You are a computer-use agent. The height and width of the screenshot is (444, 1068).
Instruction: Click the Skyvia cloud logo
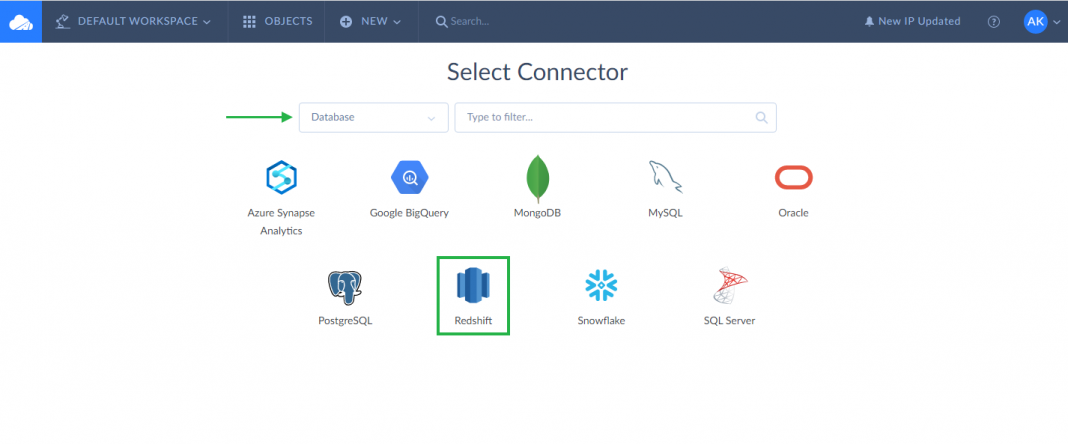tap(21, 21)
